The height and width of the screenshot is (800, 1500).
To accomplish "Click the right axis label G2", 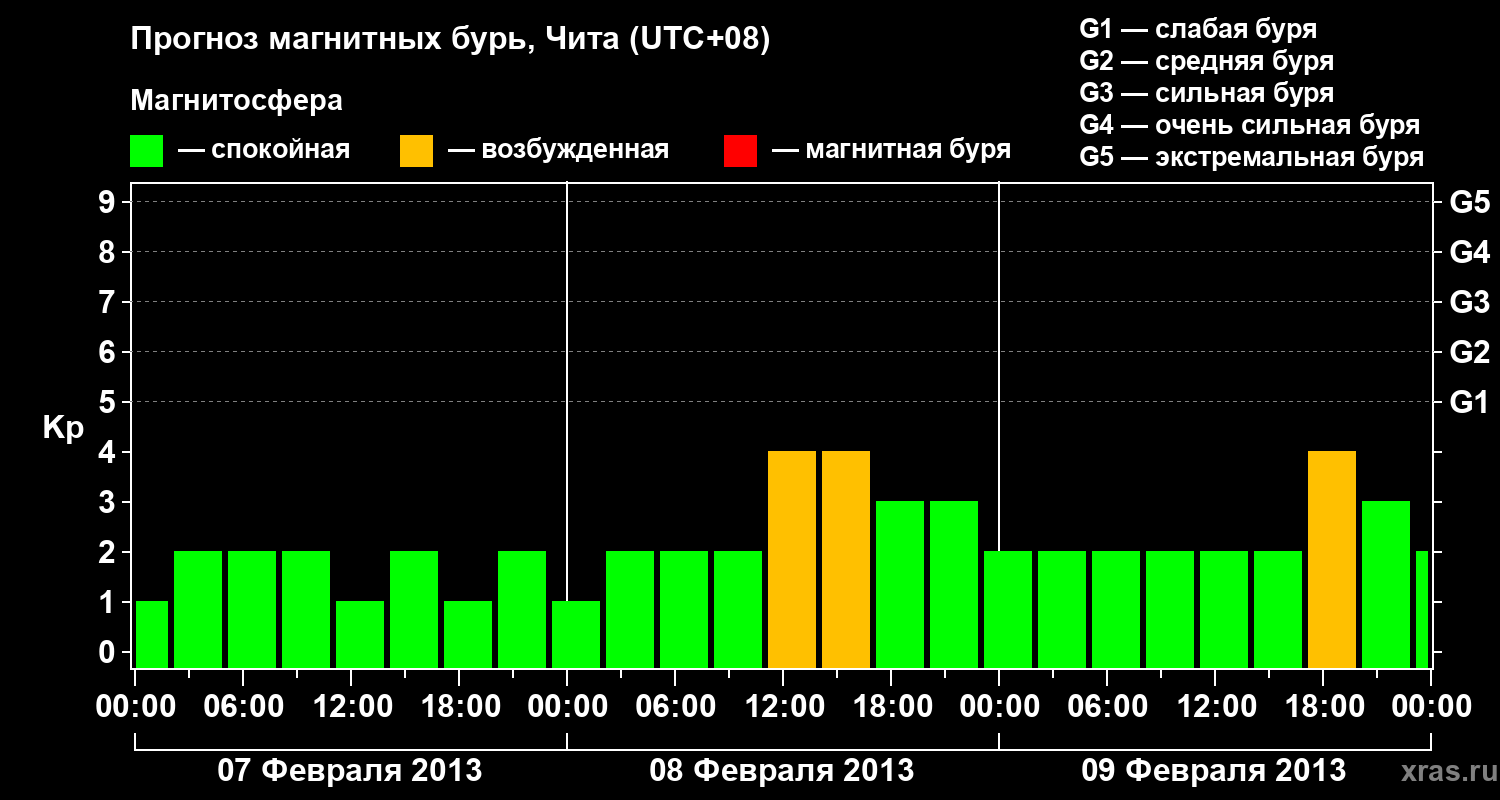I will [x=1469, y=352].
